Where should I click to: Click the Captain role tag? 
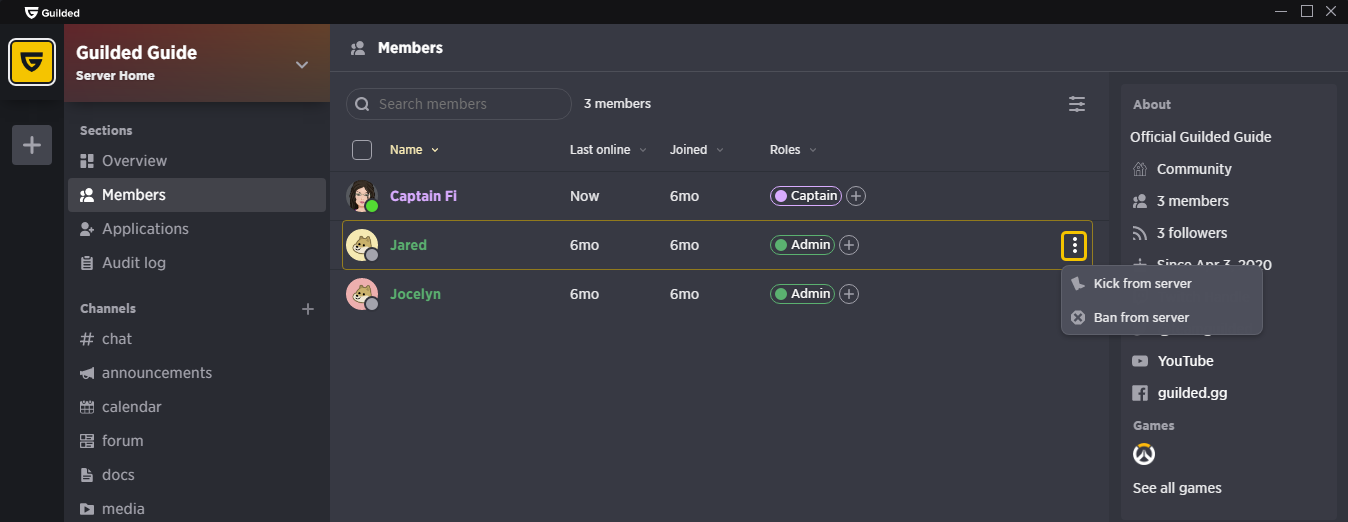tap(806, 196)
